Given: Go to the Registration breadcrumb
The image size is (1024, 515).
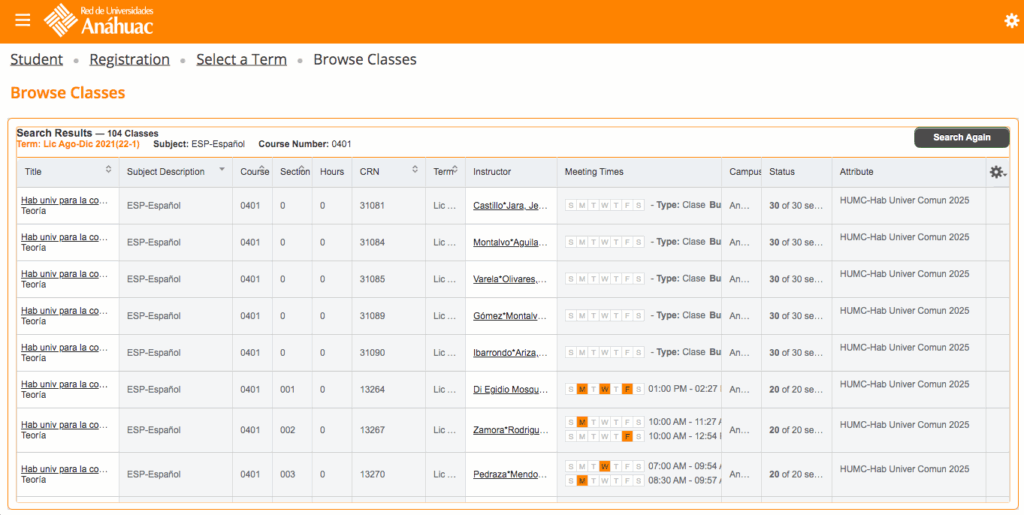Looking at the screenshot, I should pos(129,59).
